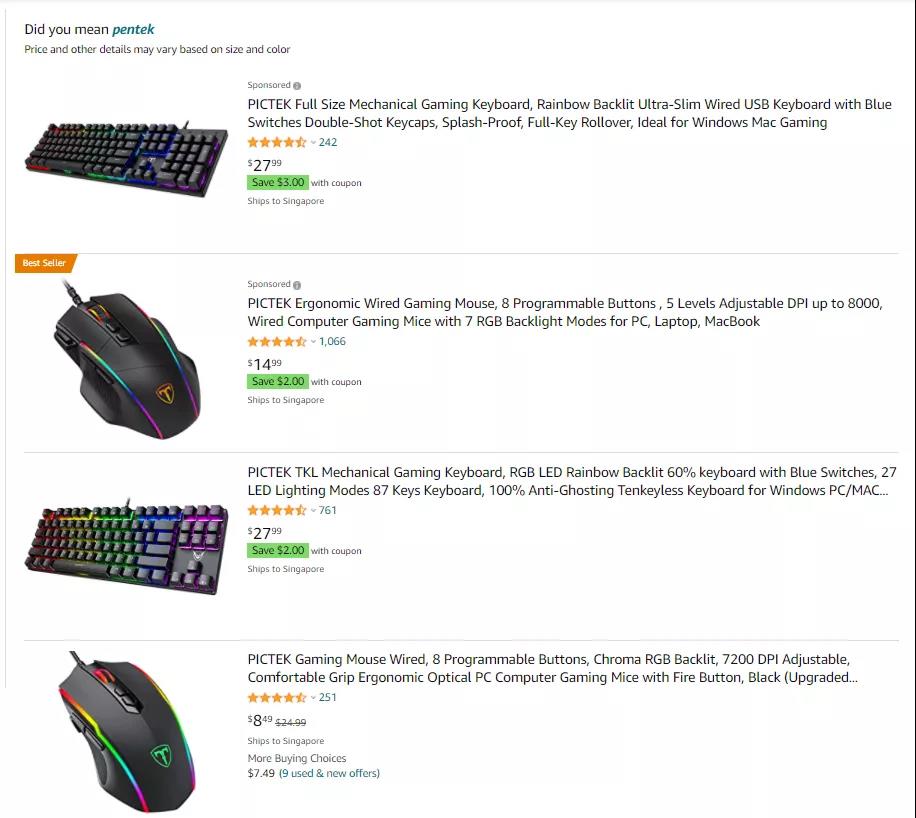Expand rating dropdown arrow beside 761 reviews
The height and width of the screenshot is (818, 916).
point(313,511)
